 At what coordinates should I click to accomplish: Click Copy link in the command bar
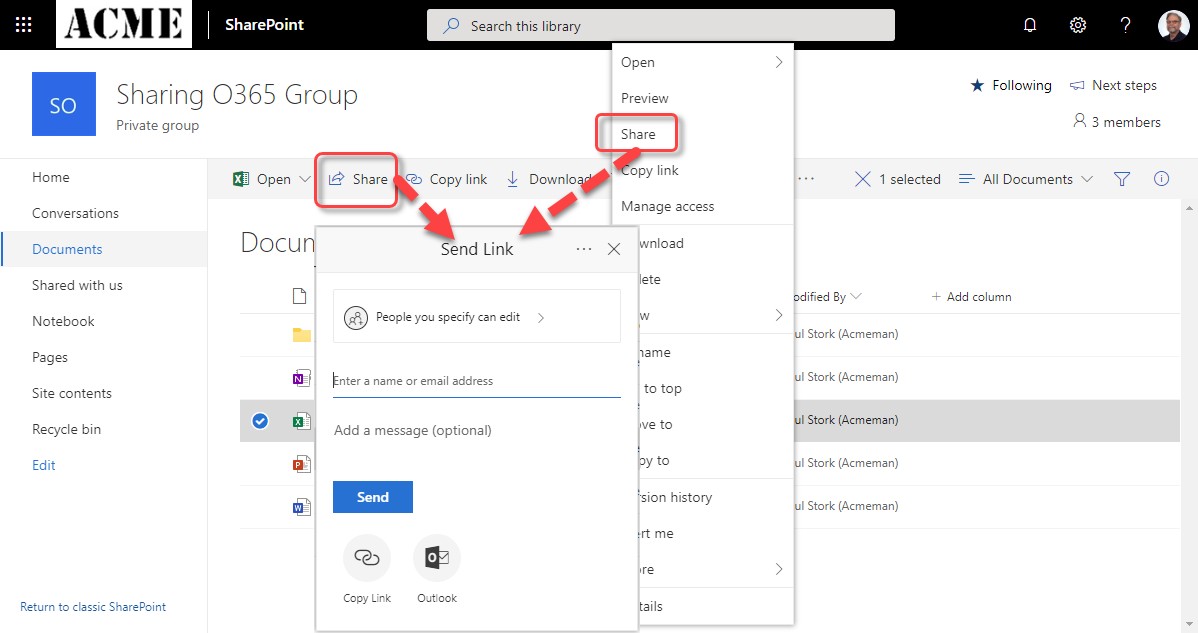pos(446,179)
